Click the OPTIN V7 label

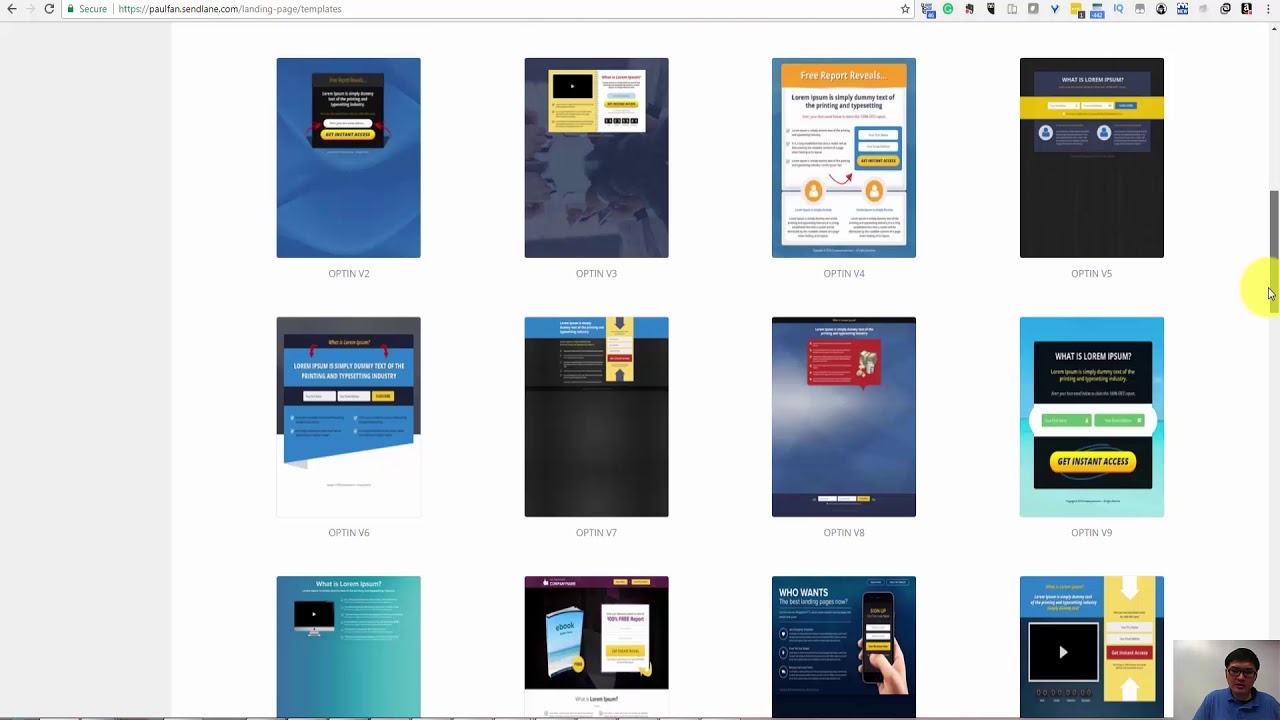tap(596, 532)
